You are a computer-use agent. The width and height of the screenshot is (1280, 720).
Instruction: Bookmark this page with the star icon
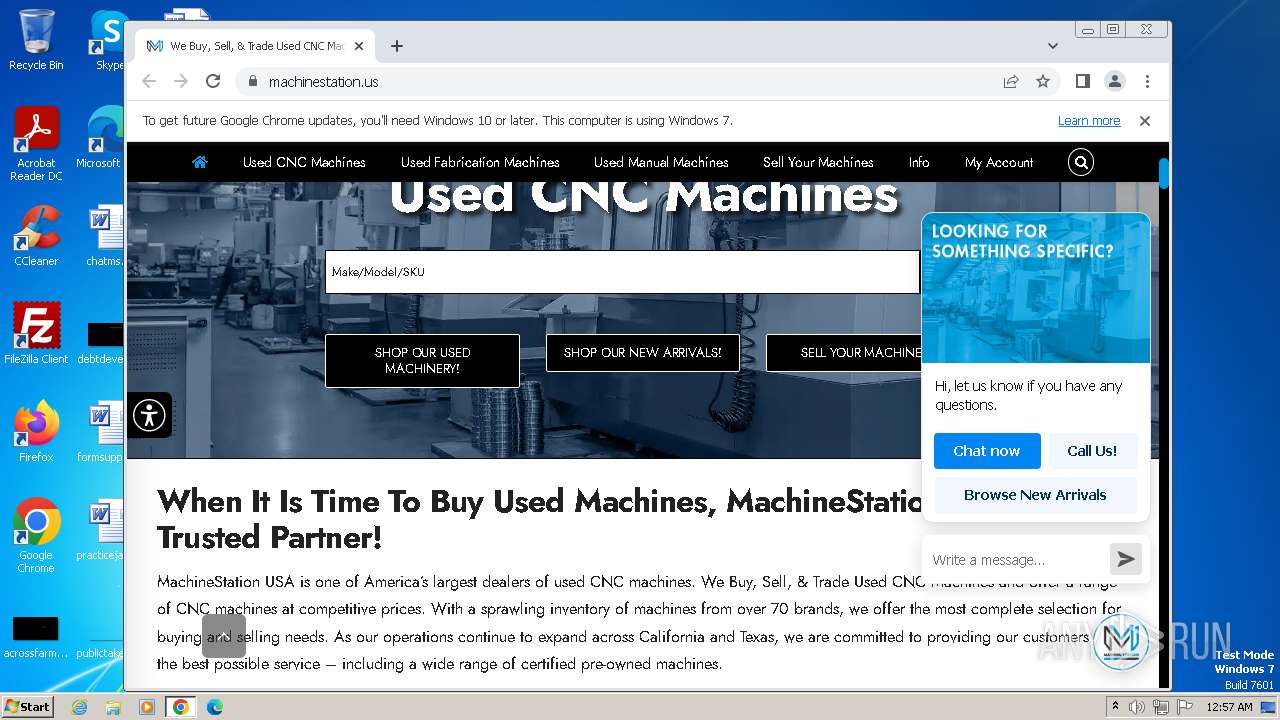[1043, 81]
